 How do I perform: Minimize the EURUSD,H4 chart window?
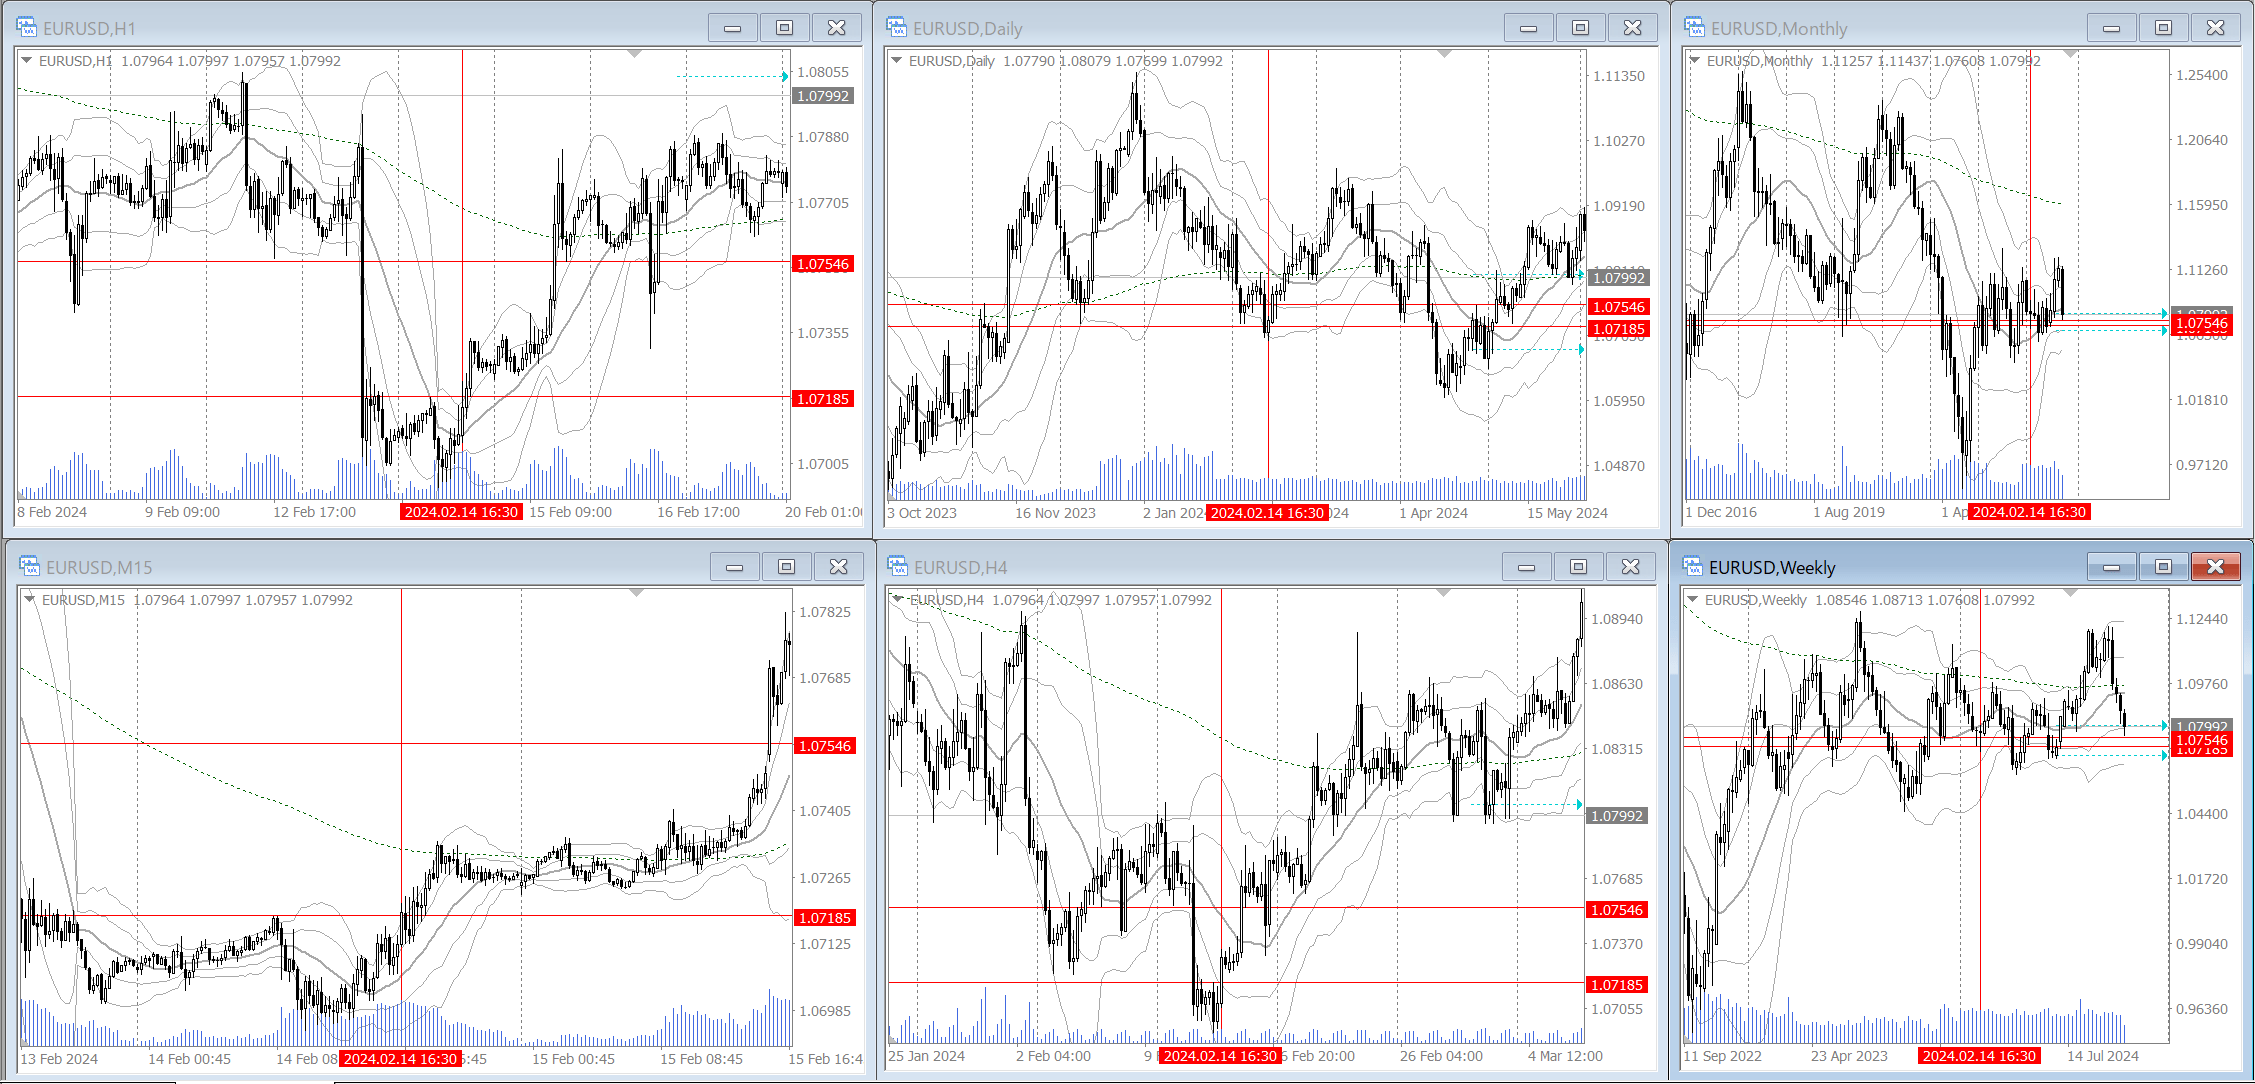(1527, 567)
